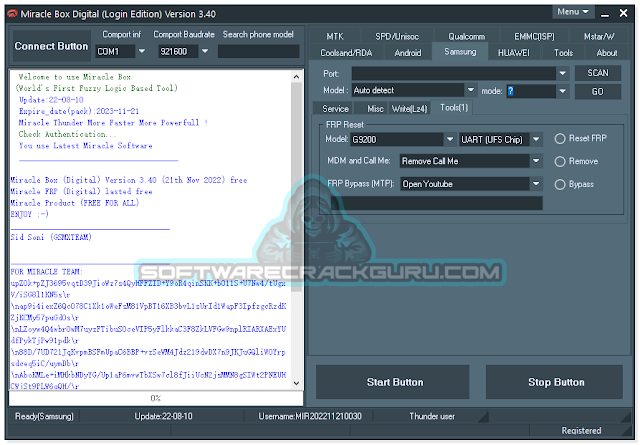Click the Ready(Samsung) status text
The width and height of the screenshot is (640, 445).
click(x=44, y=416)
